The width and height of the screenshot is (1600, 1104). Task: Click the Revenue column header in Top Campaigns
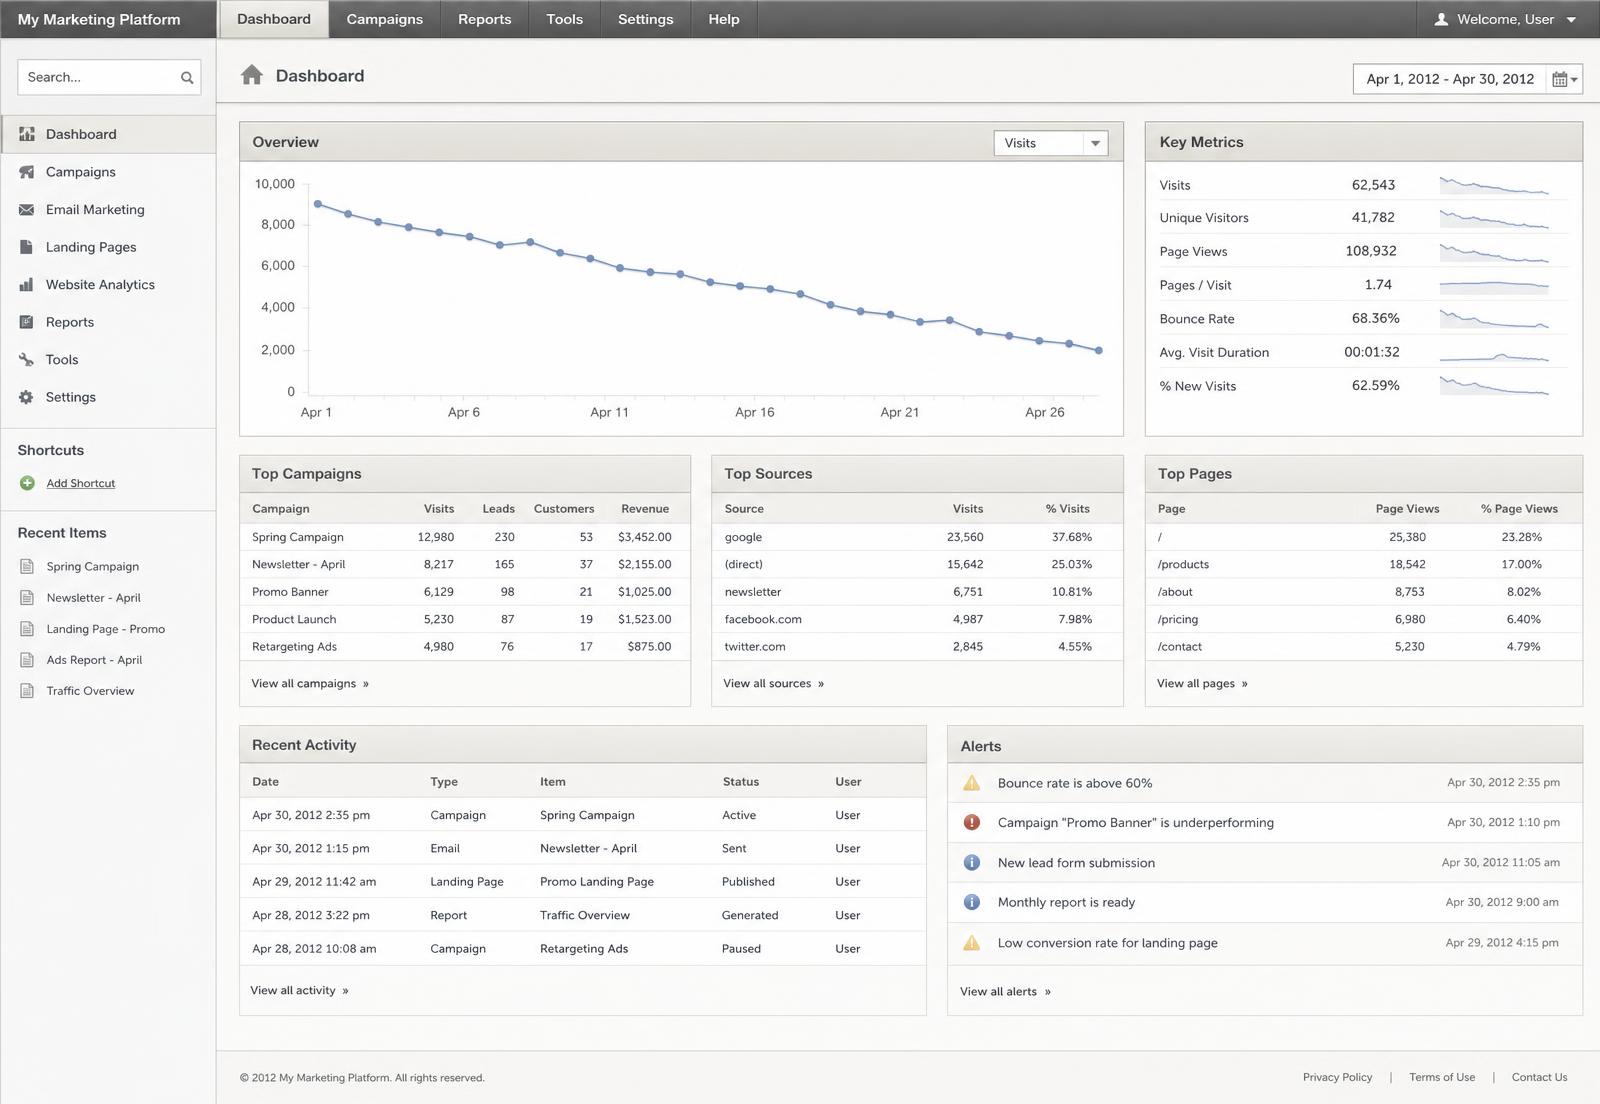tap(645, 509)
